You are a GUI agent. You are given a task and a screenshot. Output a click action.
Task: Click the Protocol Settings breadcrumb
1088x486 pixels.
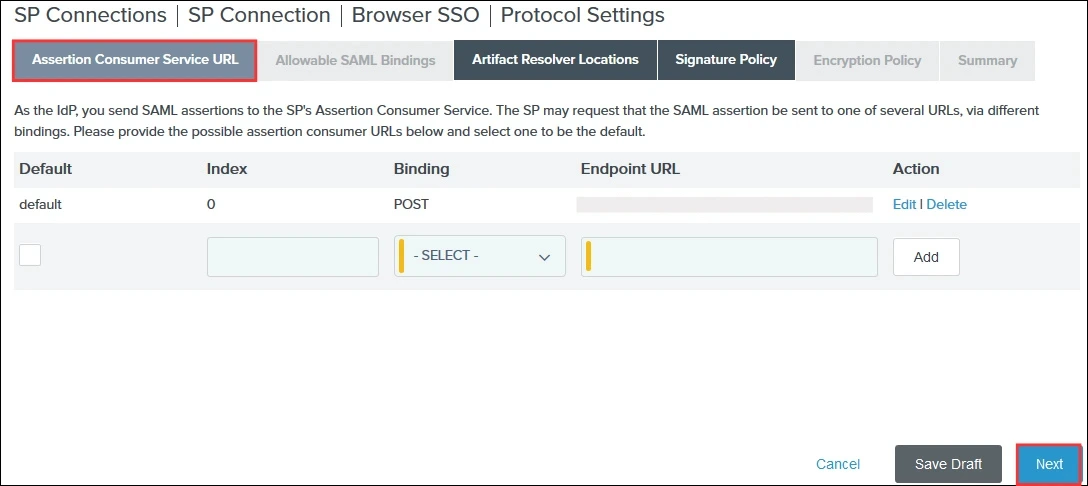tap(582, 16)
